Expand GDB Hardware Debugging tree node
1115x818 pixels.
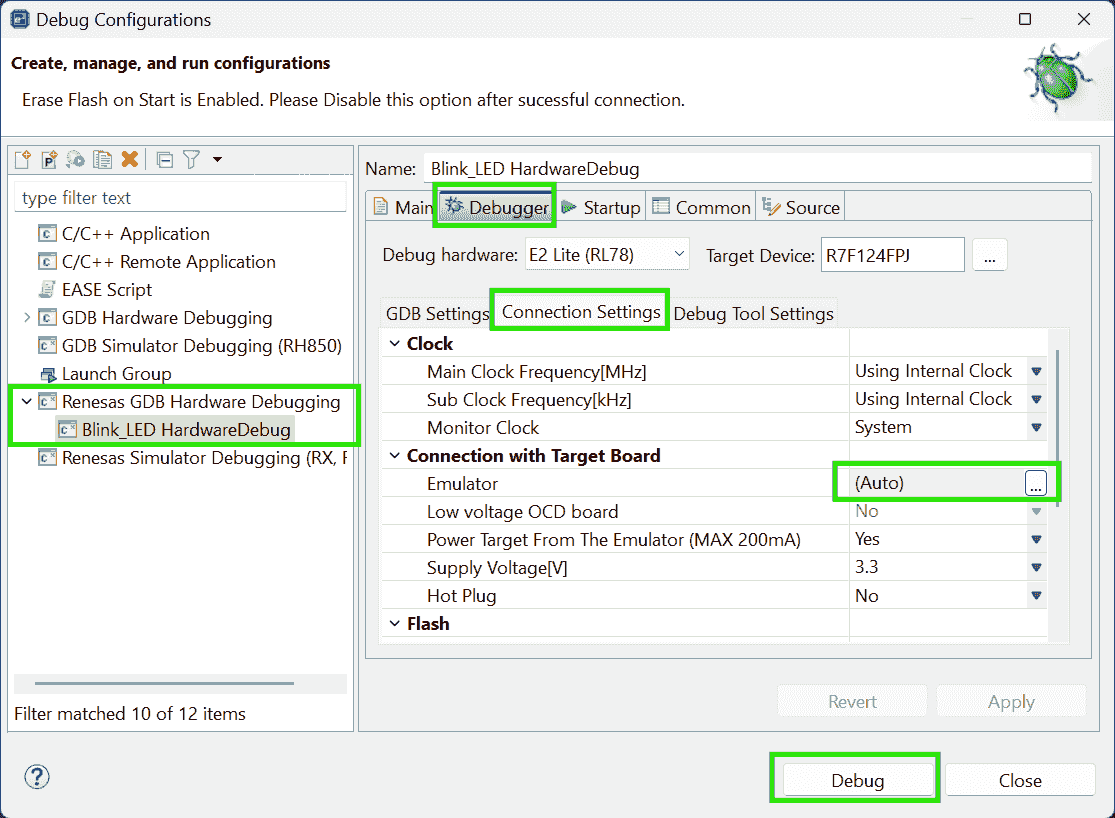coord(26,318)
